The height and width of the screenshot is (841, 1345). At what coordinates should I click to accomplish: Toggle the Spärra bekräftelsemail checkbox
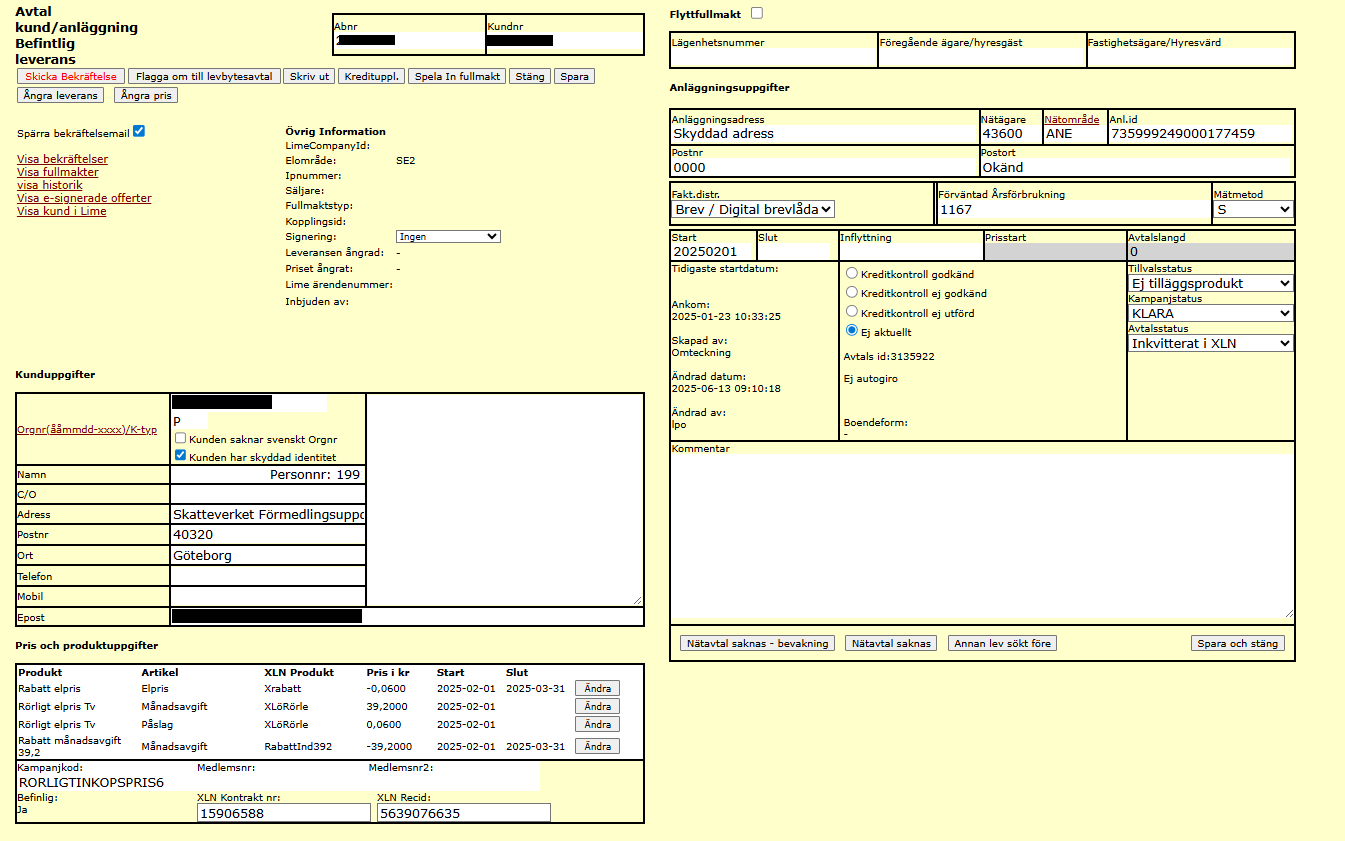pyautogui.click(x=139, y=132)
